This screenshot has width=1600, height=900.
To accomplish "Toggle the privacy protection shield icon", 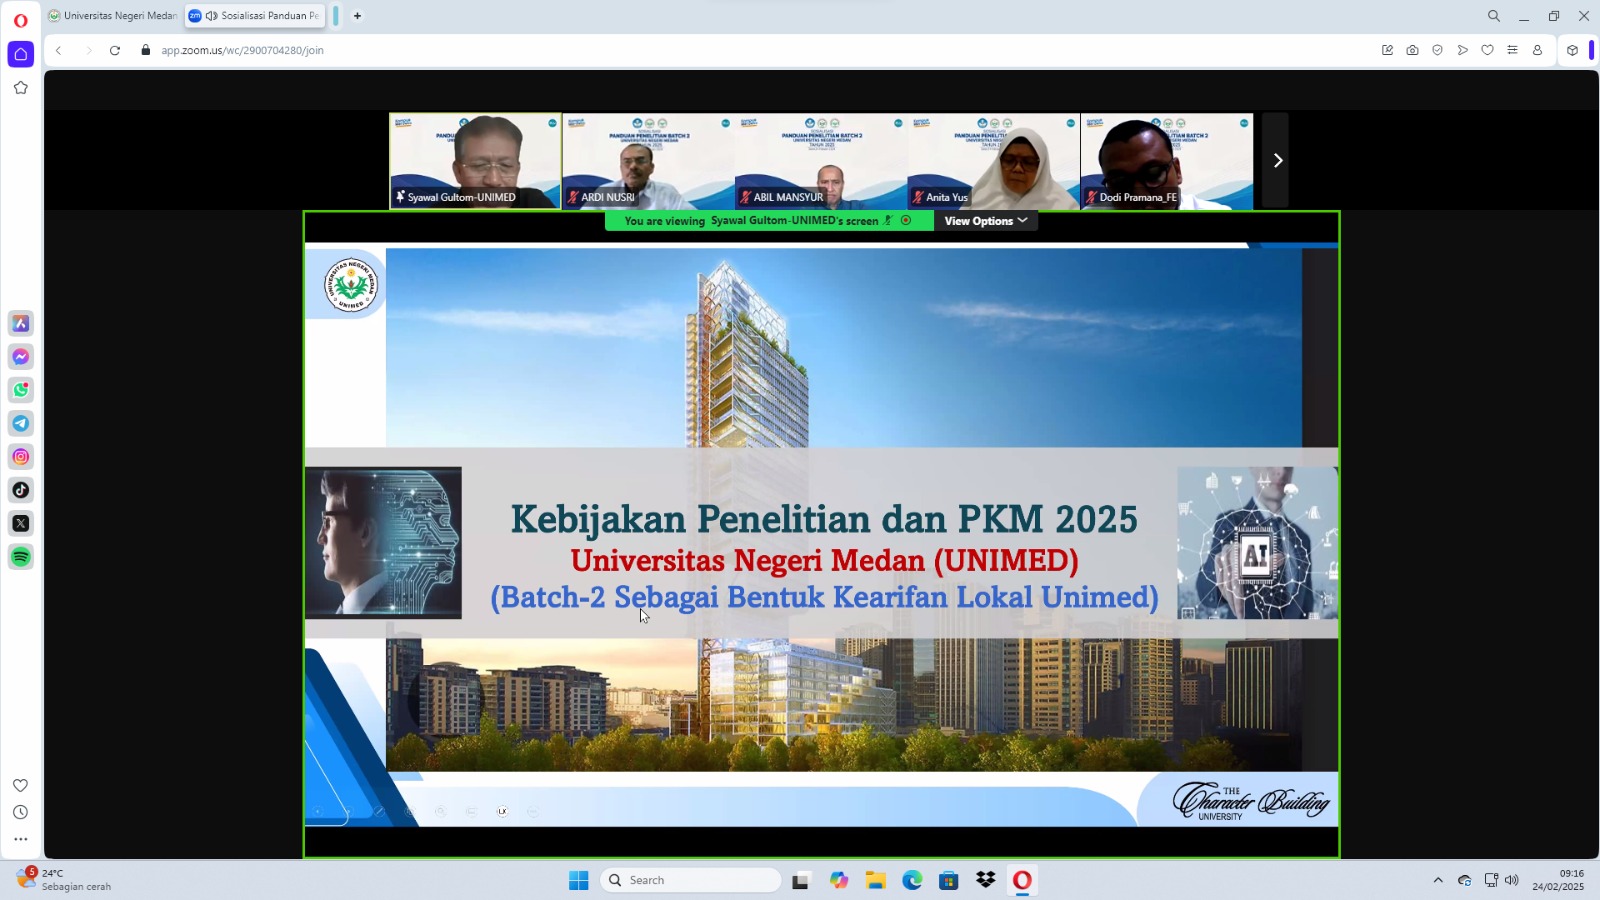I will pos(1437,50).
